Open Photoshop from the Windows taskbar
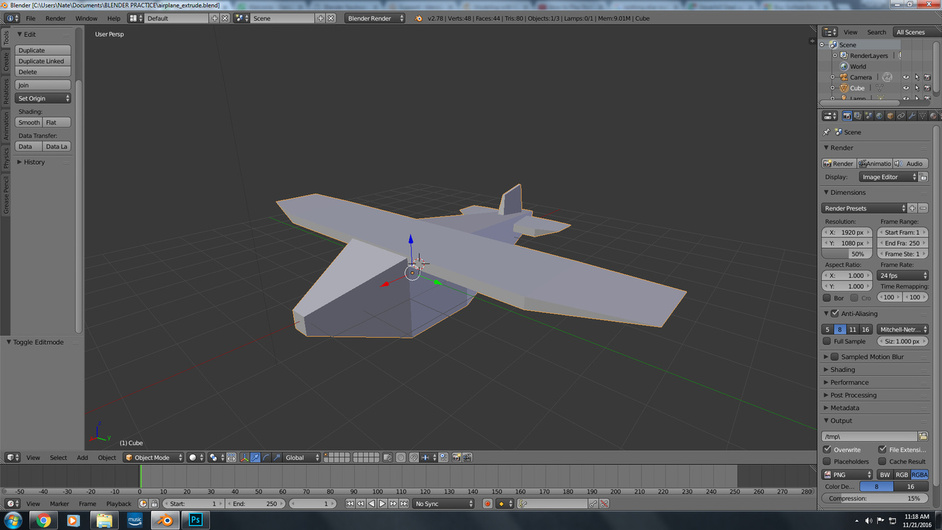942x530 pixels. tap(196, 520)
